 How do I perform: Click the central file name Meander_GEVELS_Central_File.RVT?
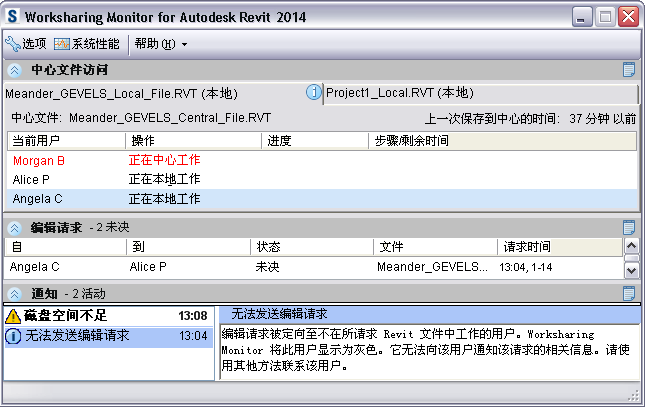pyautogui.click(x=170, y=118)
